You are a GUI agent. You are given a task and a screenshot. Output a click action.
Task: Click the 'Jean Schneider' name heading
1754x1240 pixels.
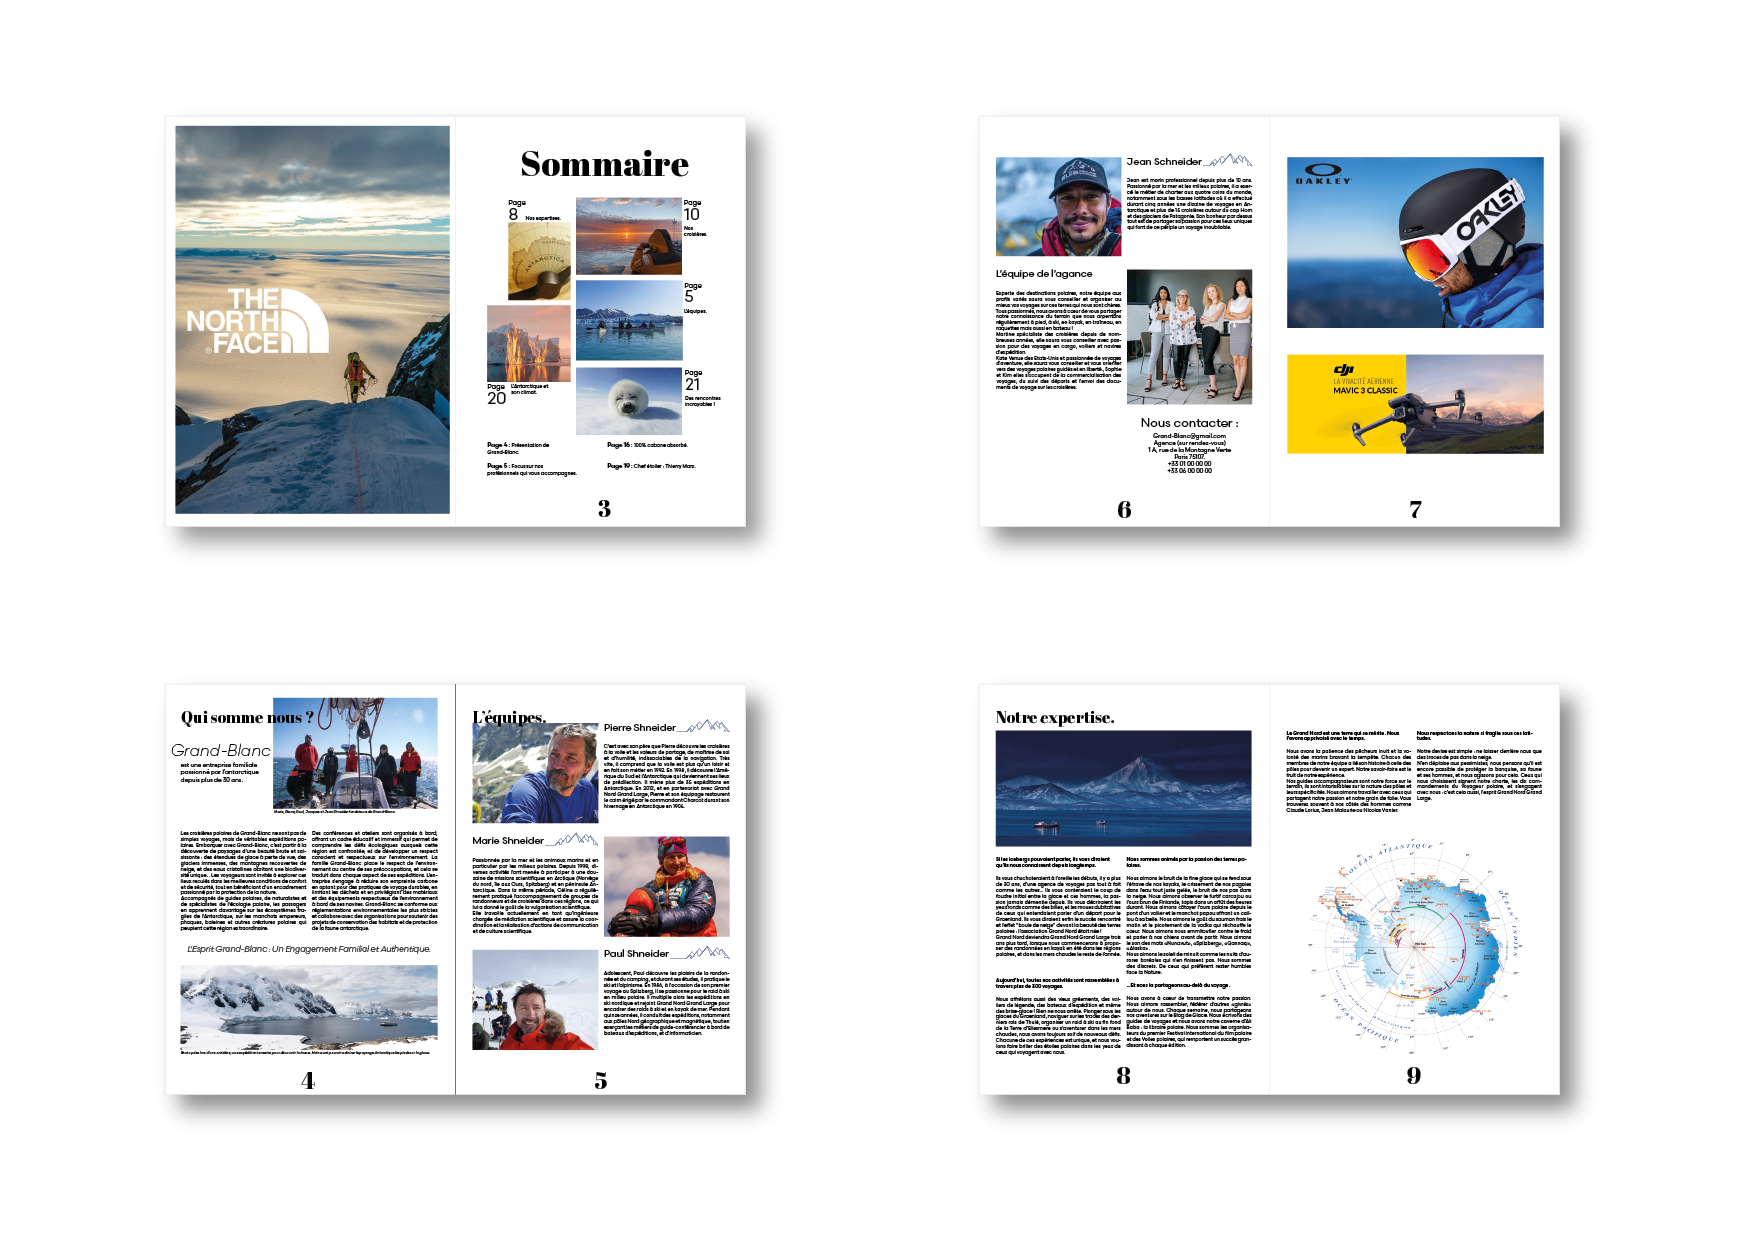pyautogui.click(x=1164, y=161)
